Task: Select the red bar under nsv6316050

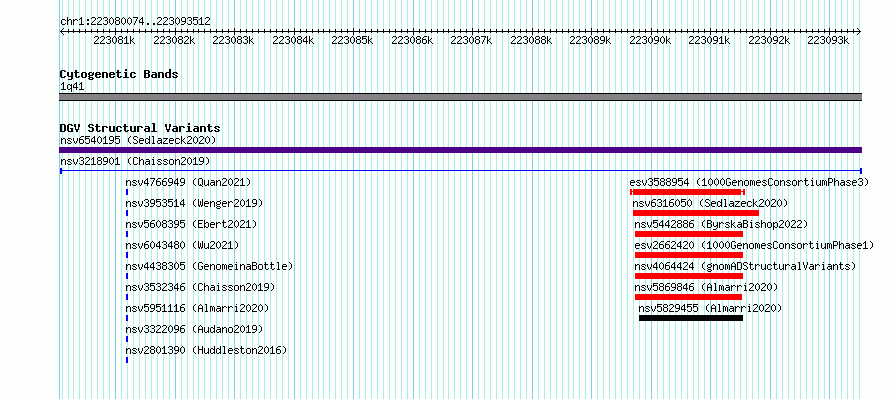Action: [x=696, y=213]
